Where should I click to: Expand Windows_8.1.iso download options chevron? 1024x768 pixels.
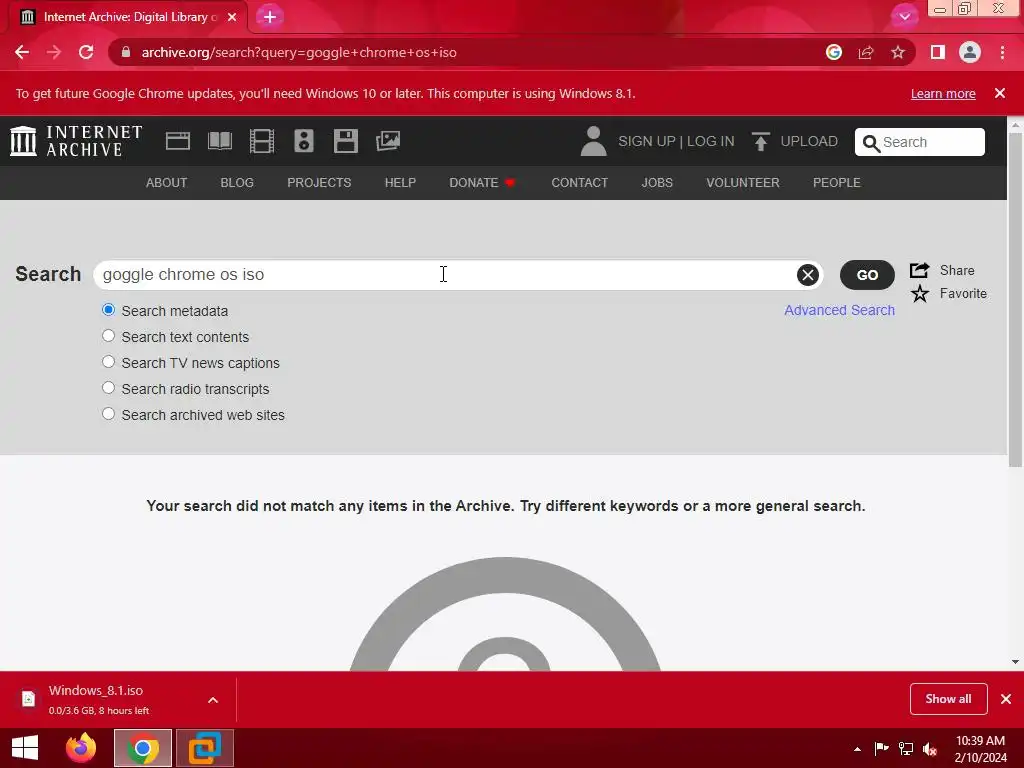click(213, 700)
